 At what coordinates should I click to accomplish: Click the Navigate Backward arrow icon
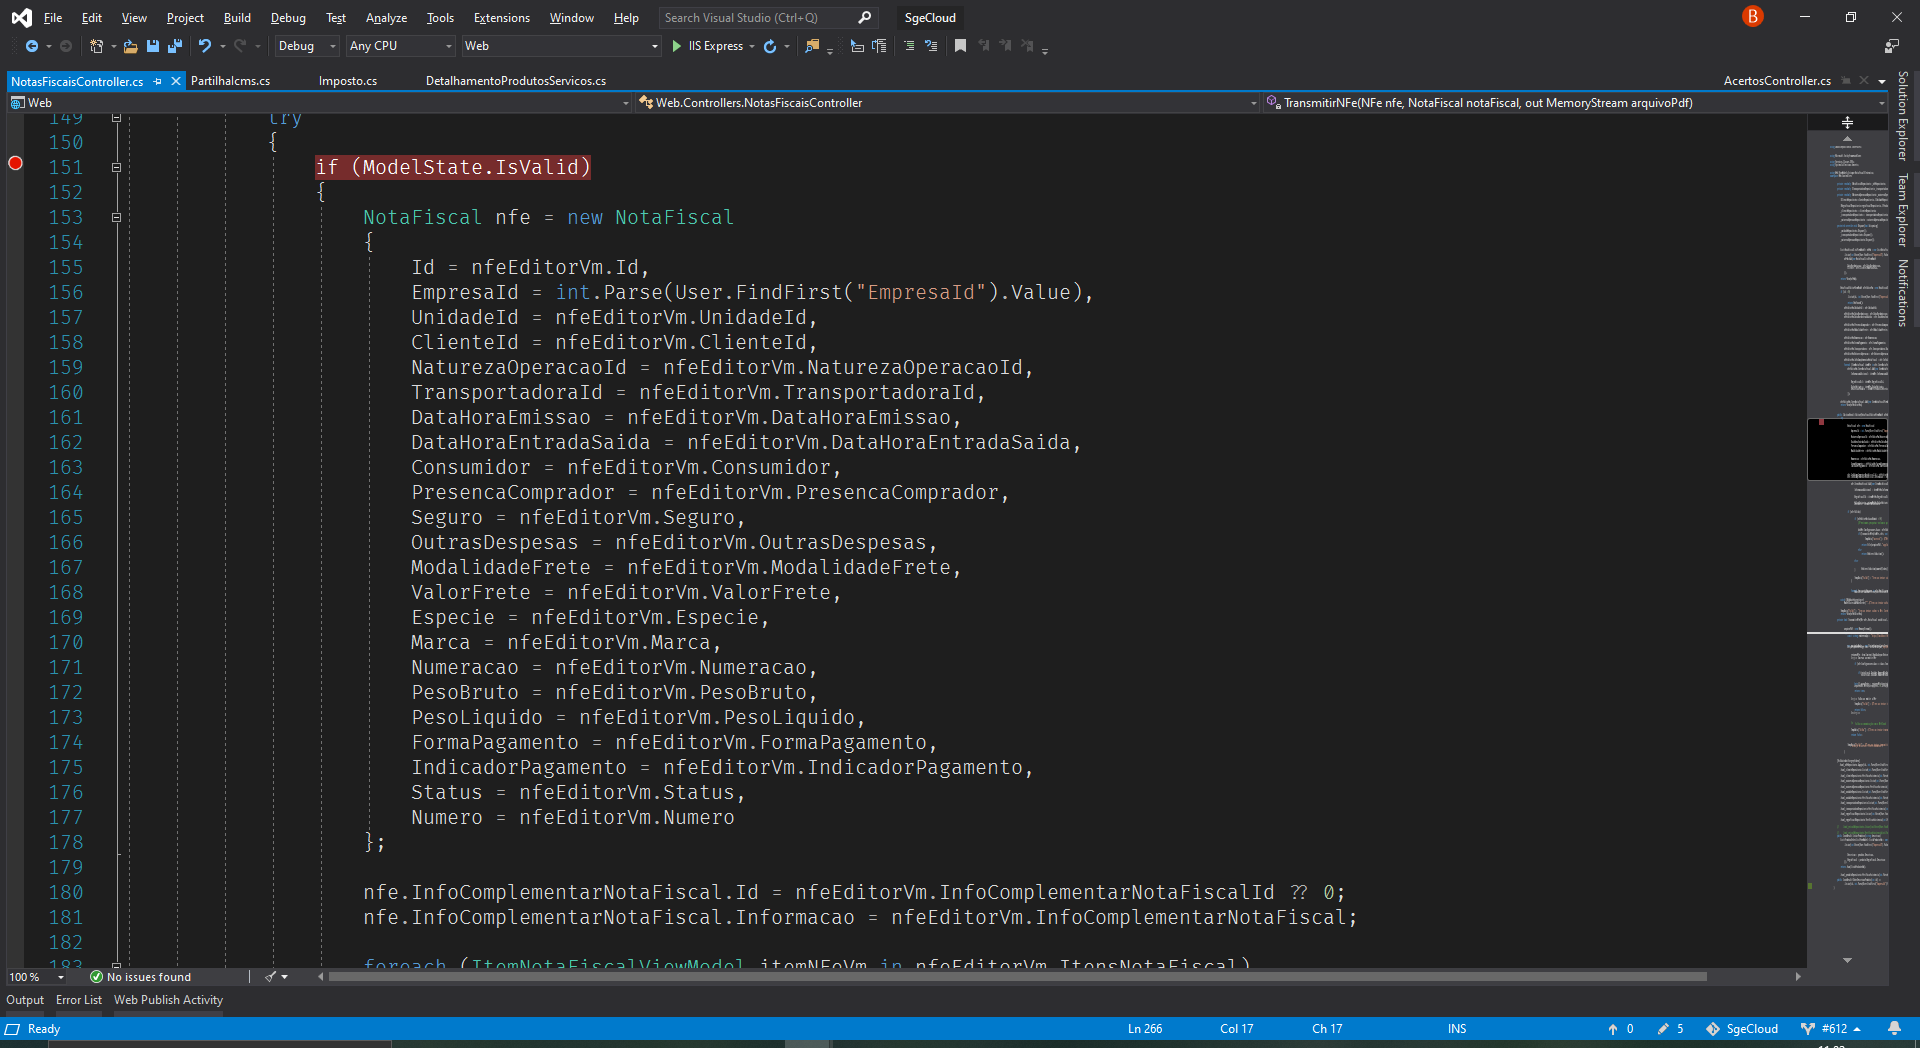click(x=32, y=46)
